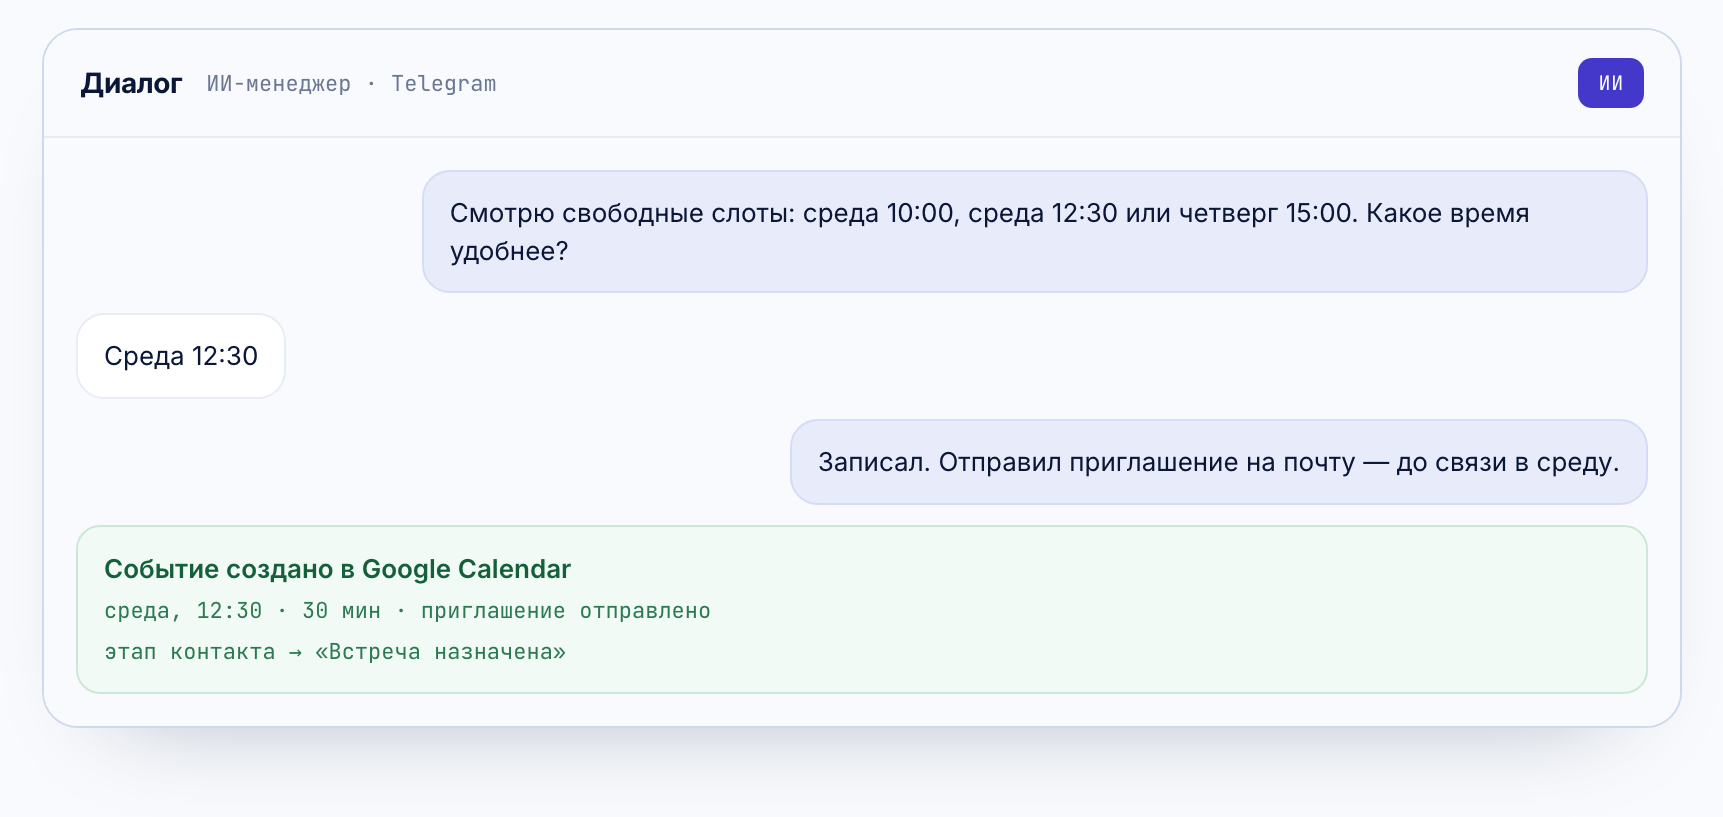Click the «Встреча назначена» stage name

440,652
